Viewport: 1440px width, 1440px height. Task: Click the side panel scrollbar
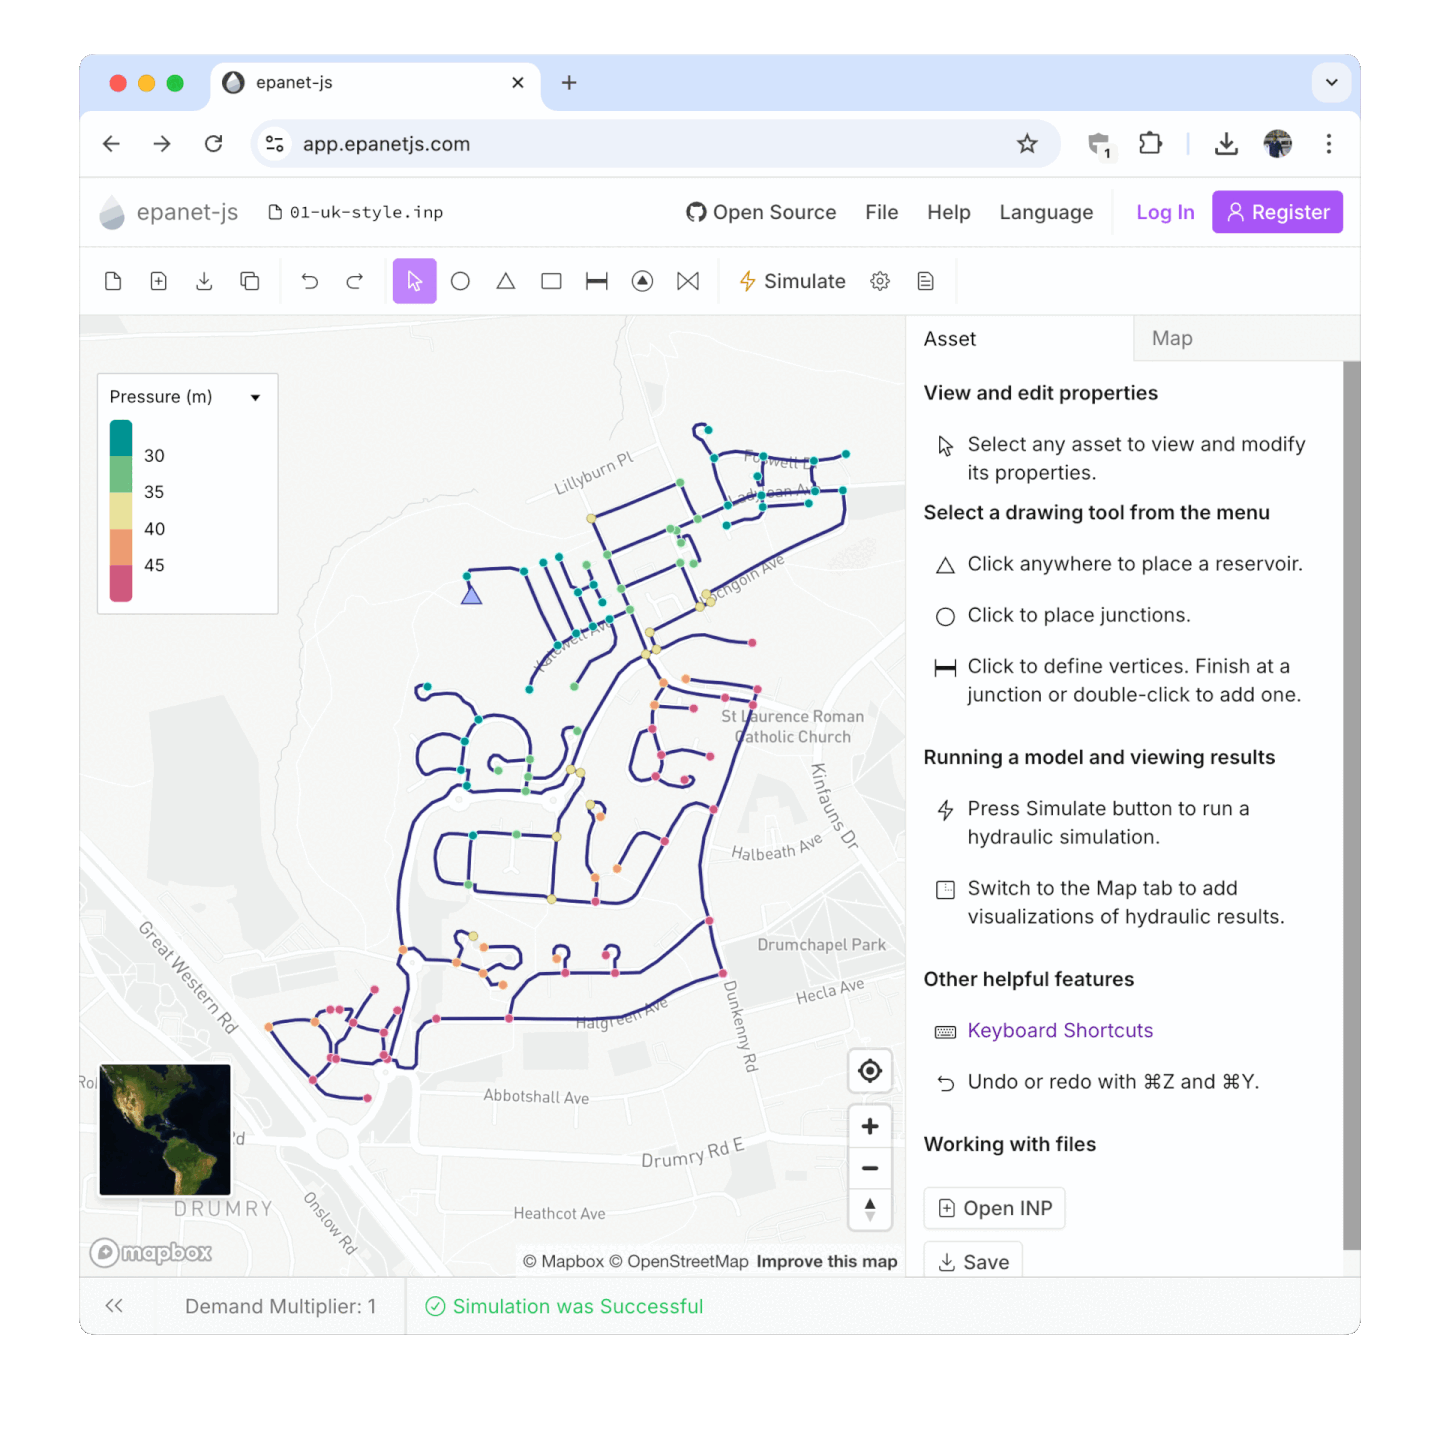coord(1351,805)
